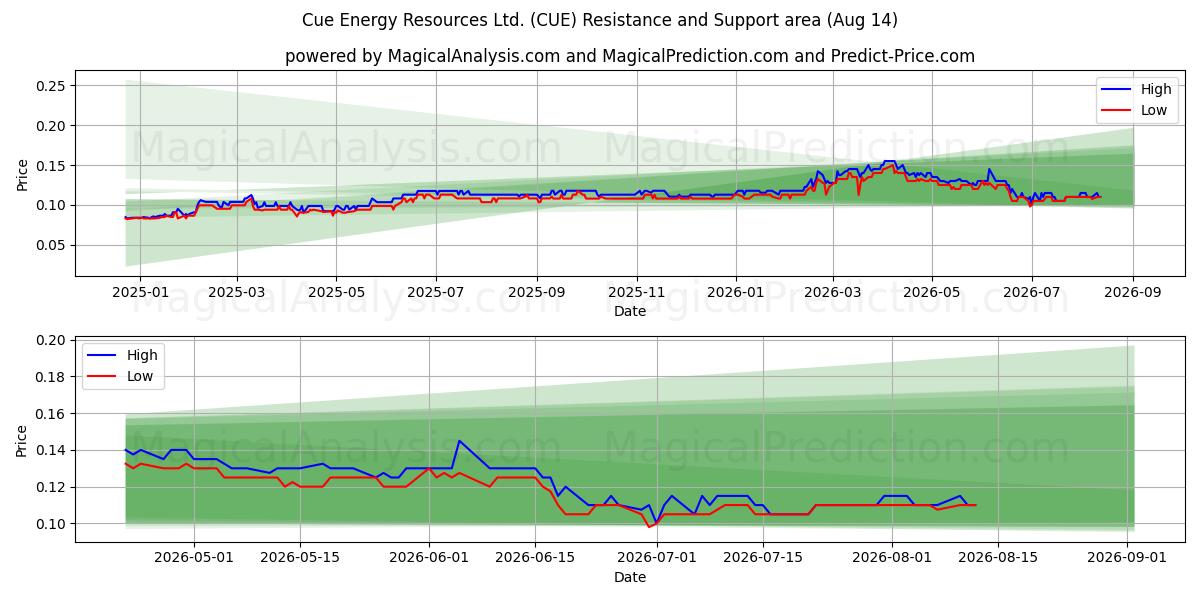The image size is (1200, 600).
Task: Click the '0.16' price tick on bottom chart
Action: [51, 414]
